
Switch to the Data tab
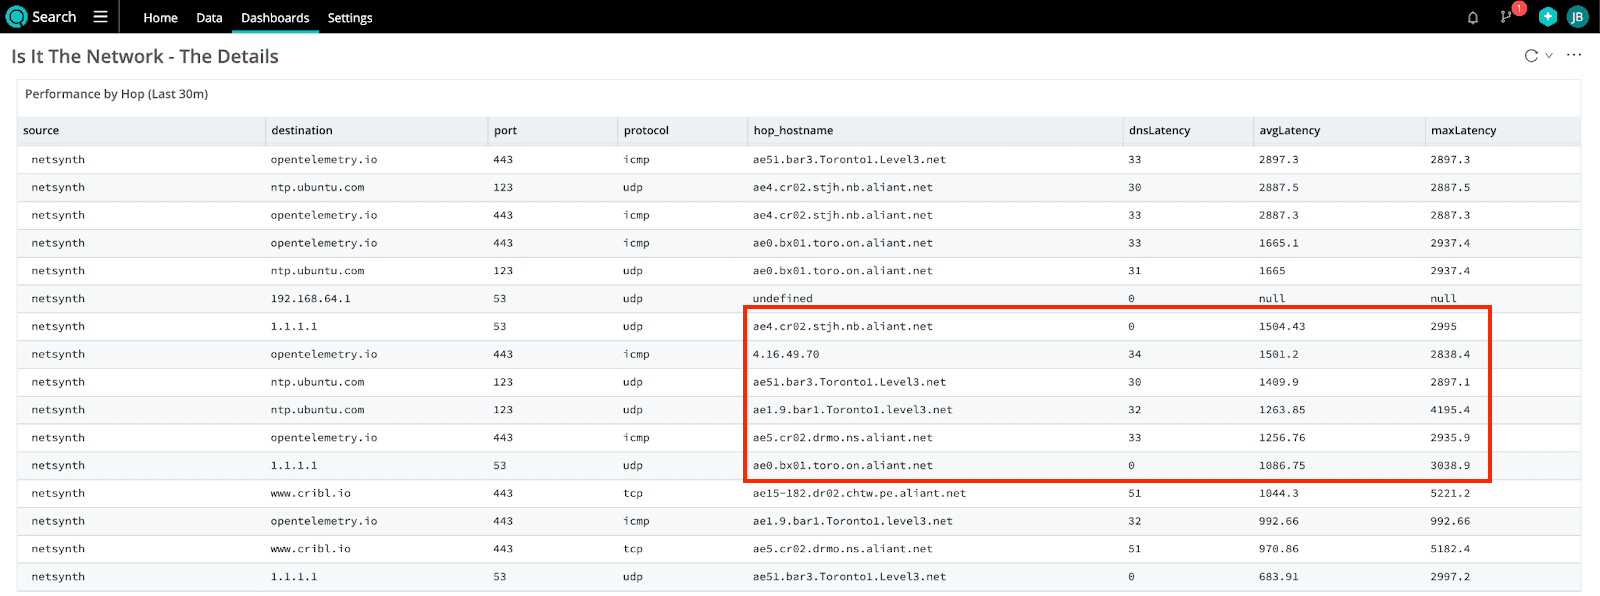click(x=209, y=18)
